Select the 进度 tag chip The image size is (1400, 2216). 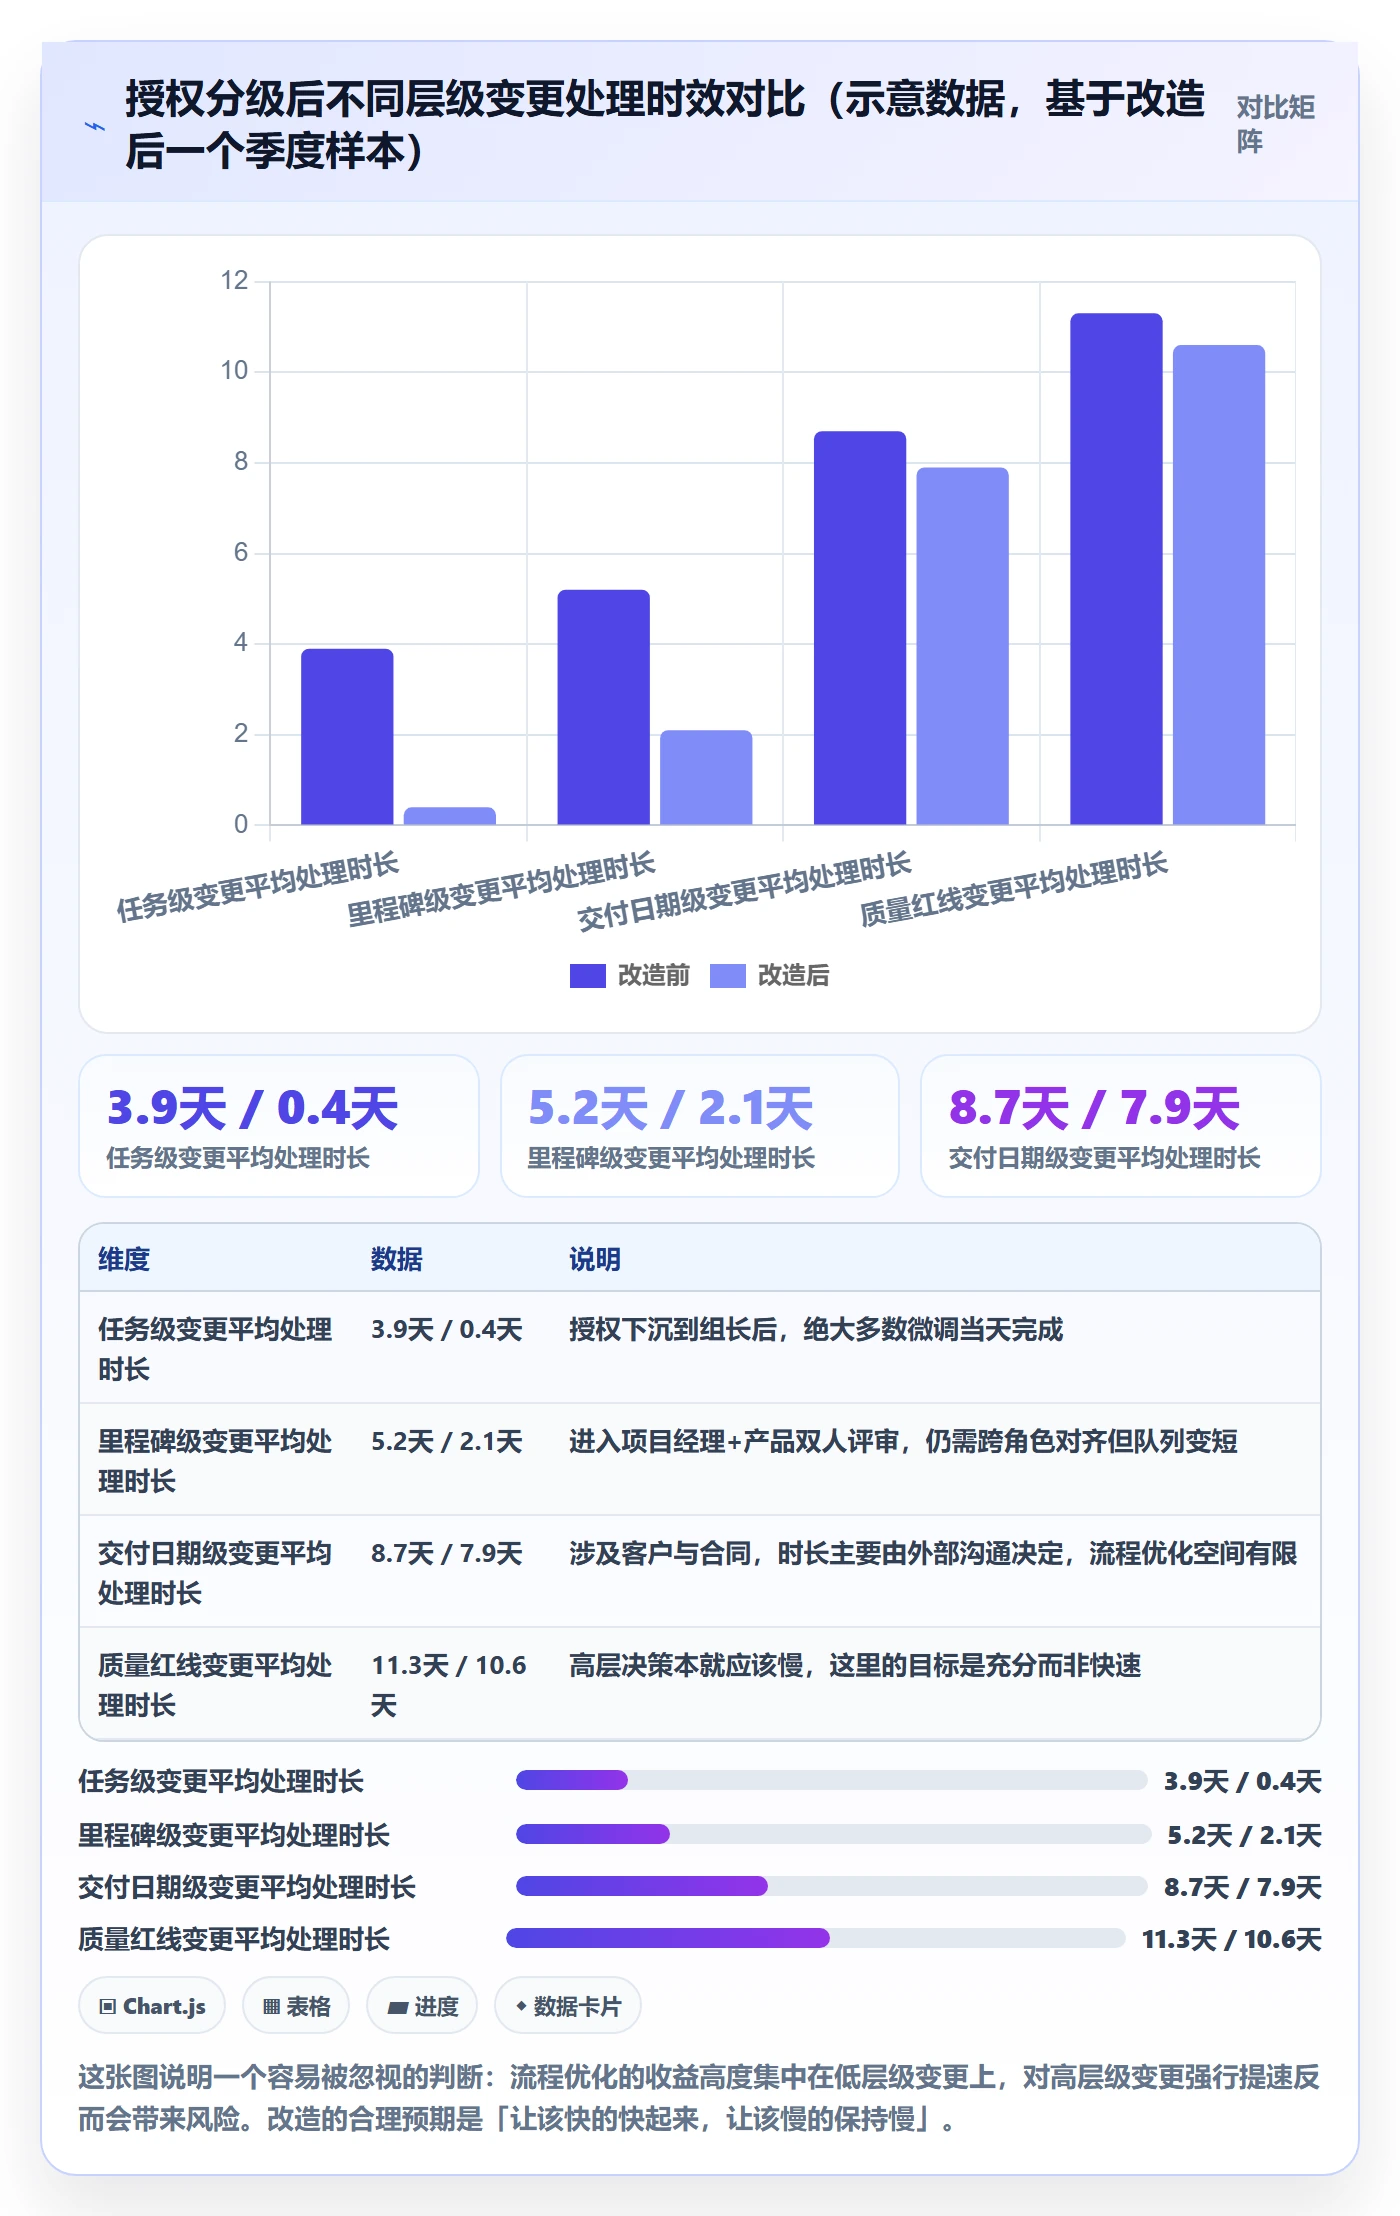tap(422, 2005)
